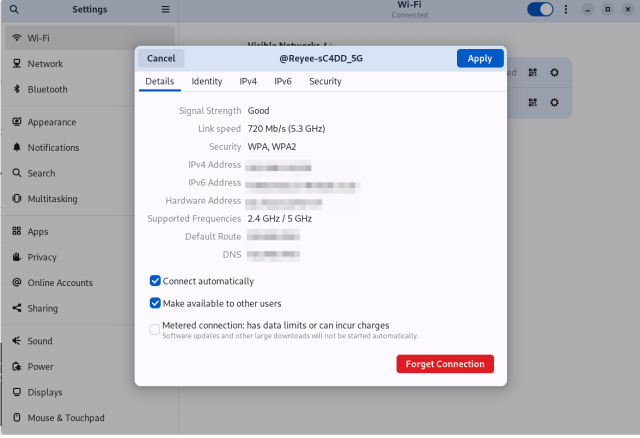Screen dimensions: 640x438
Task: Click the search icon in Settings header
Action: tap(14, 9)
